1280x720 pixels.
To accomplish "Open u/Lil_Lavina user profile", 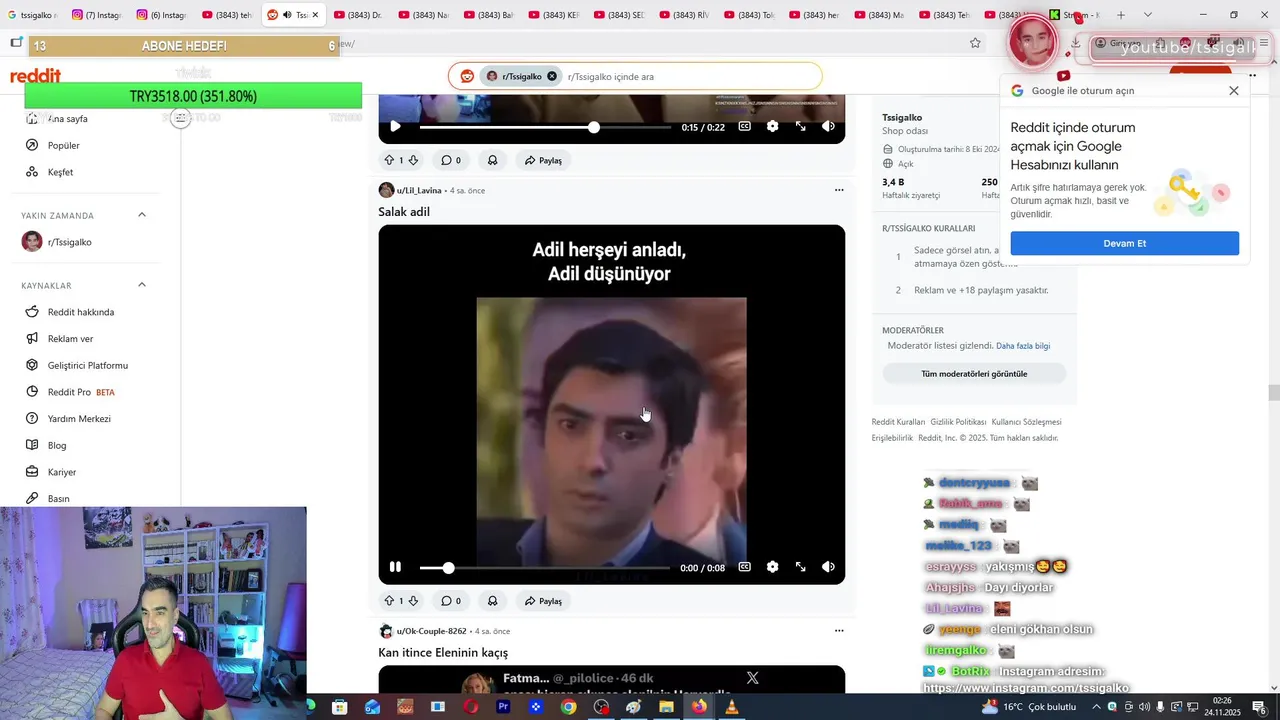I will (x=419, y=190).
